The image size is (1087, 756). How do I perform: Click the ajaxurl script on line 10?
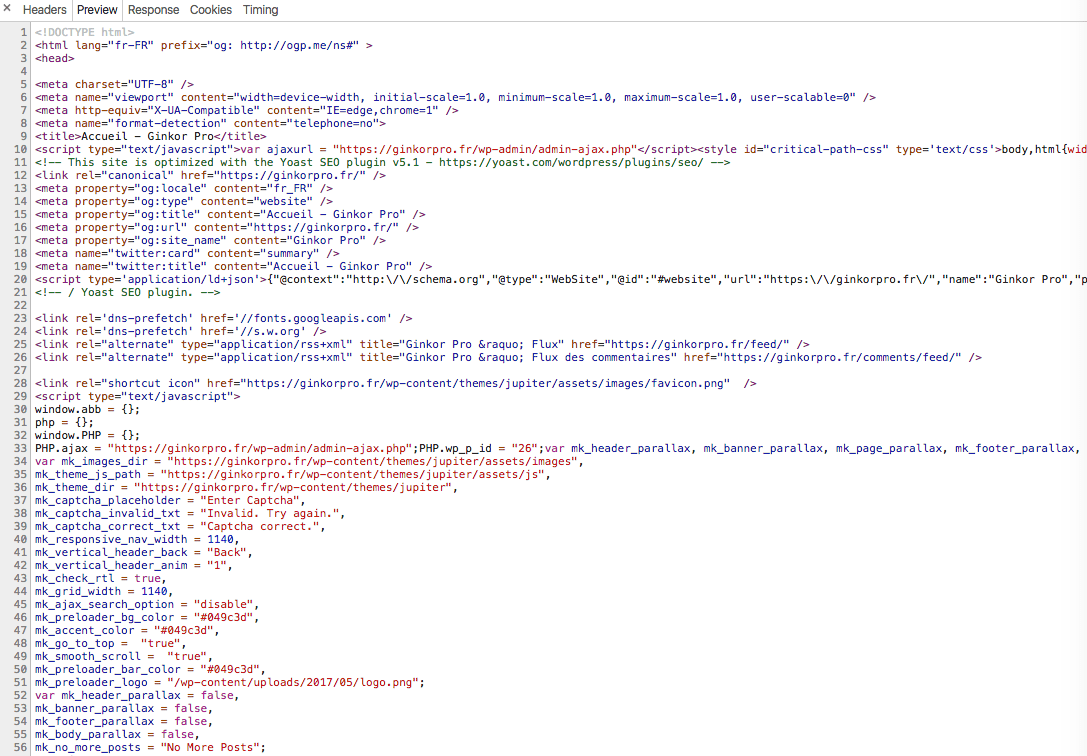pos(365,150)
